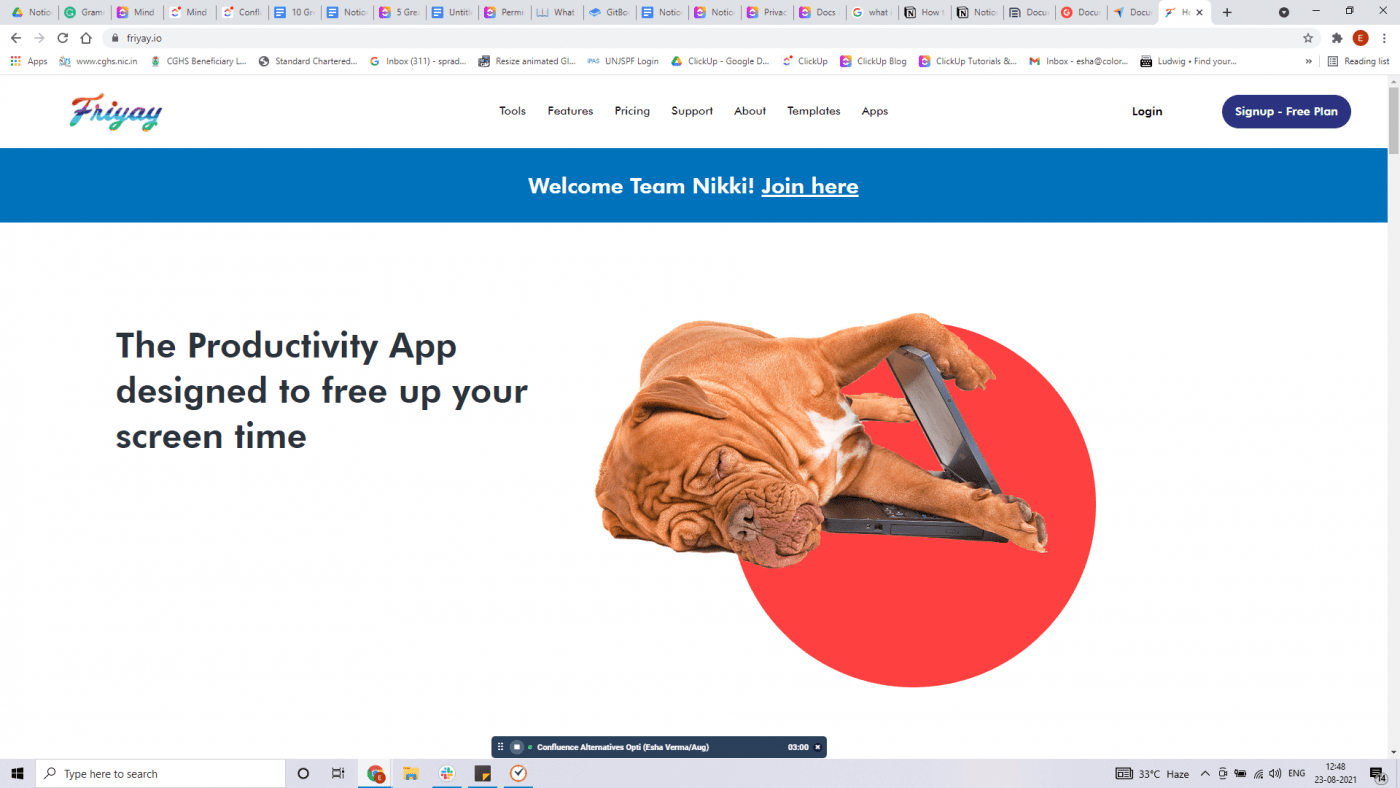Switch to the GitBo tab
This screenshot has width=1400, height=788.
click(609, 13)
